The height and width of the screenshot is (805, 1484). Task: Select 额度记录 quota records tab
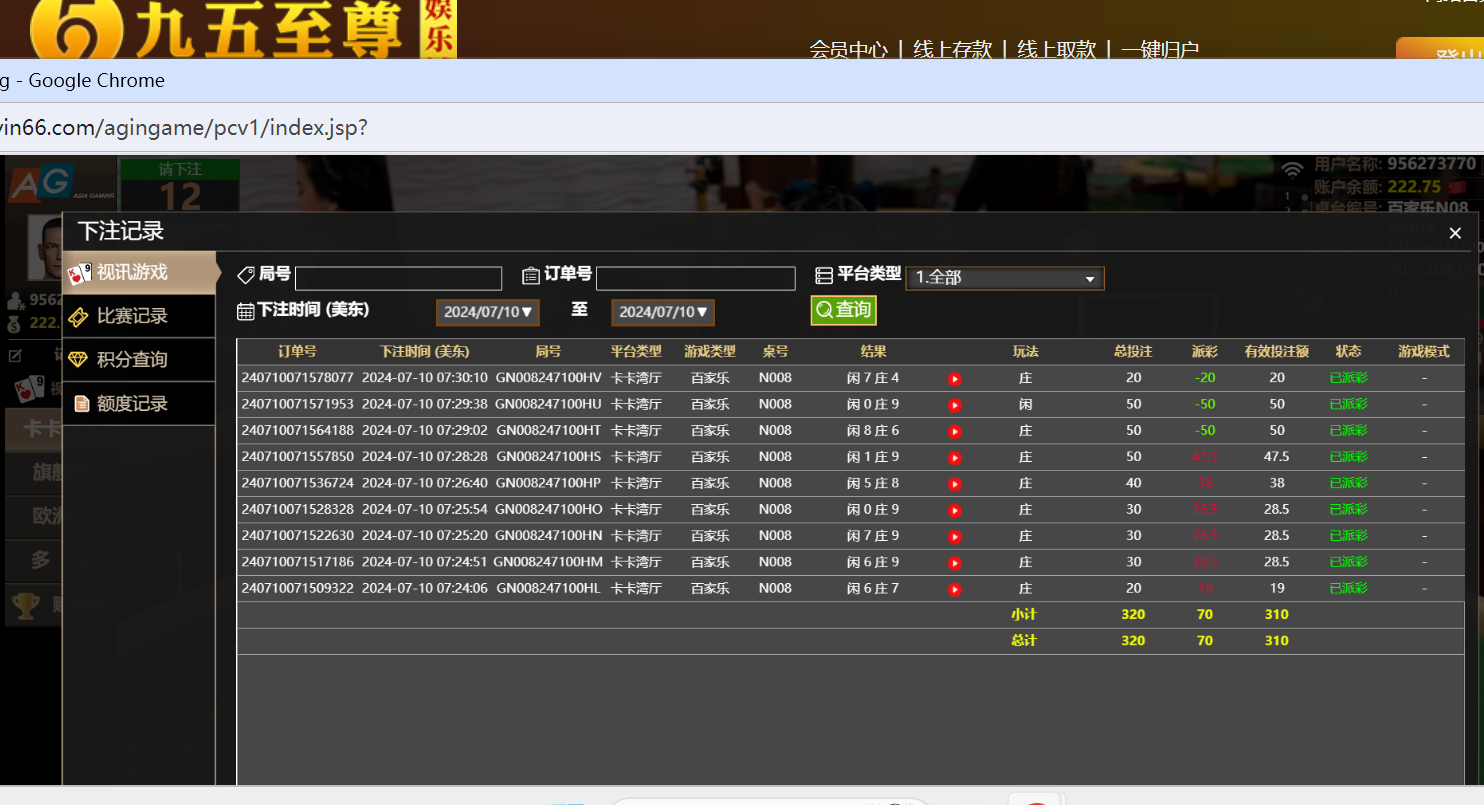139,404
